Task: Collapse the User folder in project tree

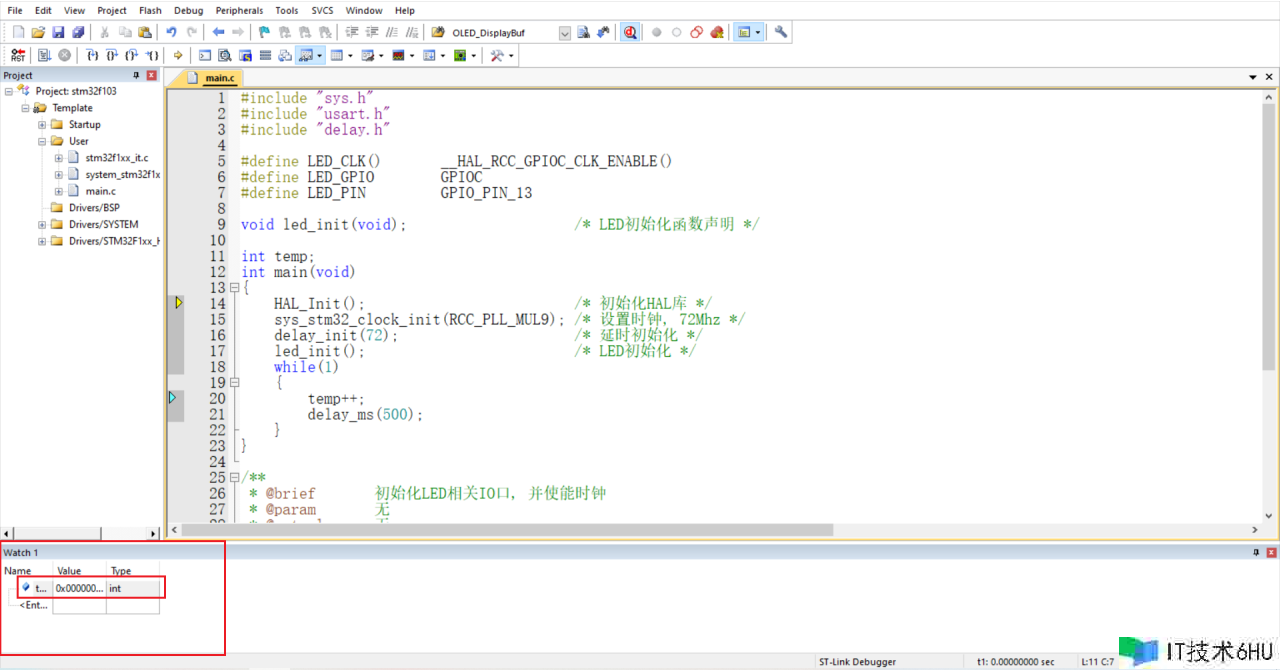Action: click(42, 141)
